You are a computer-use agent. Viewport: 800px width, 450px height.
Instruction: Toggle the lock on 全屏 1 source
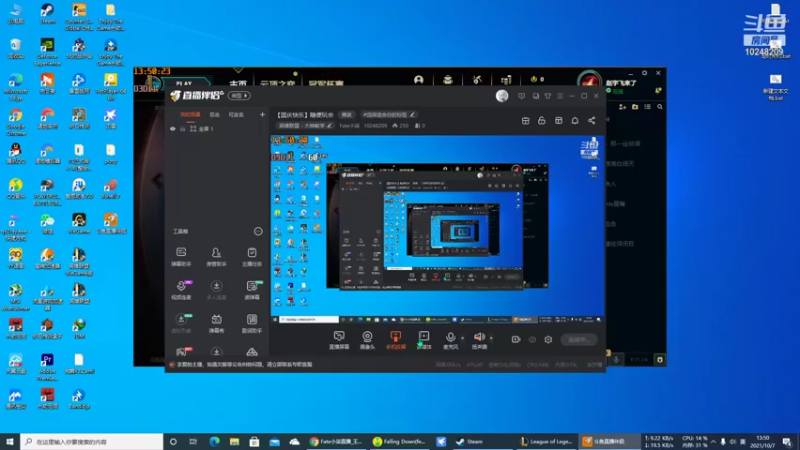[x=183, y=129]
